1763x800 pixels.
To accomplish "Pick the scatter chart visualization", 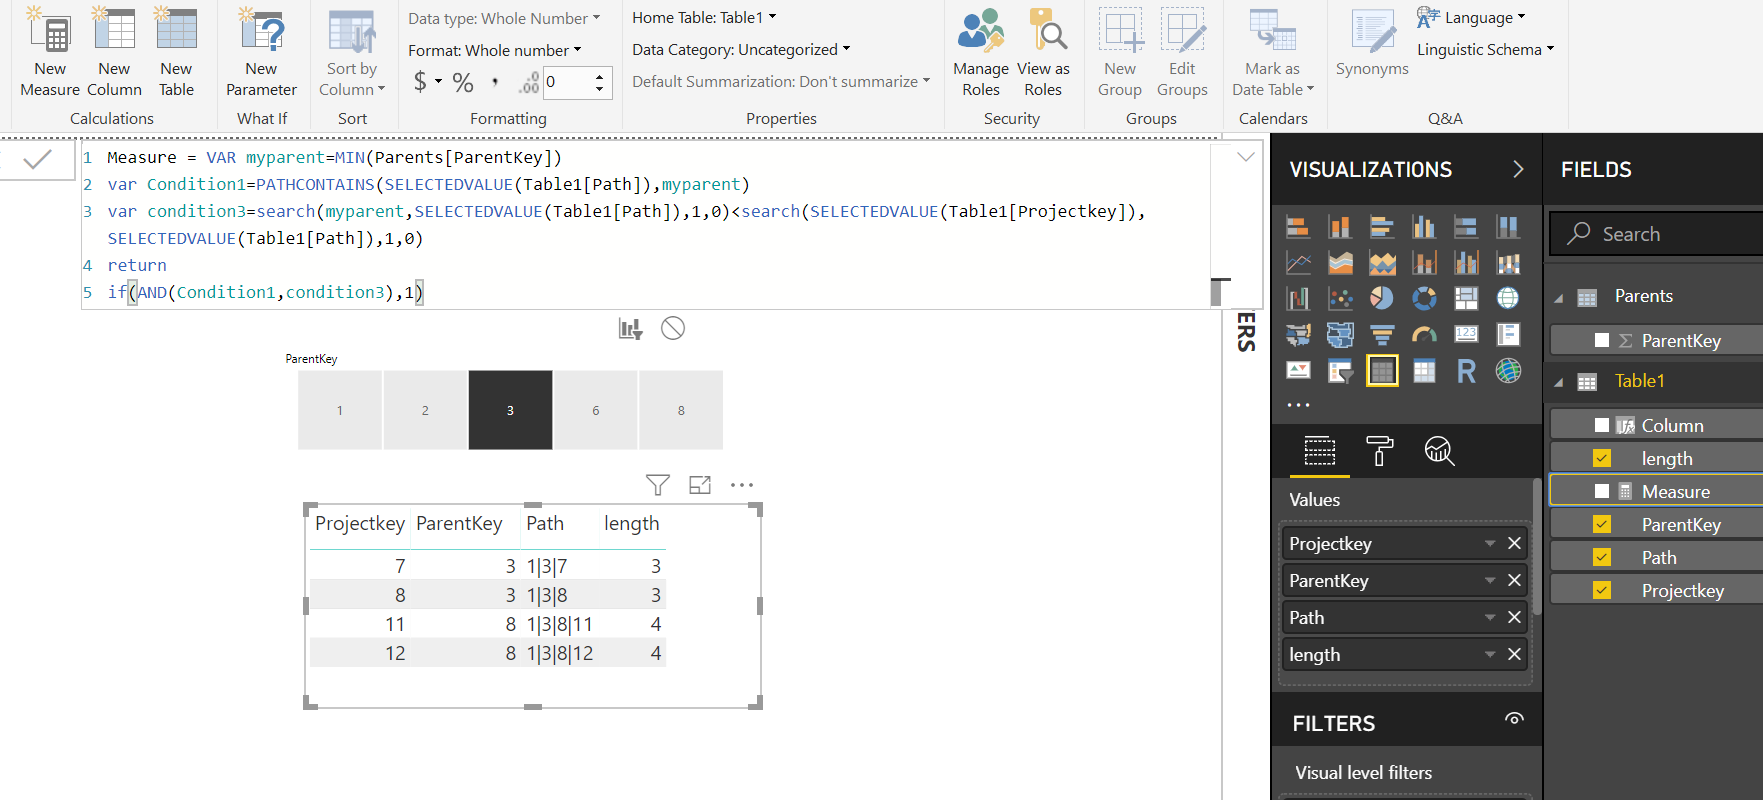I will (x=1340, y=298).
